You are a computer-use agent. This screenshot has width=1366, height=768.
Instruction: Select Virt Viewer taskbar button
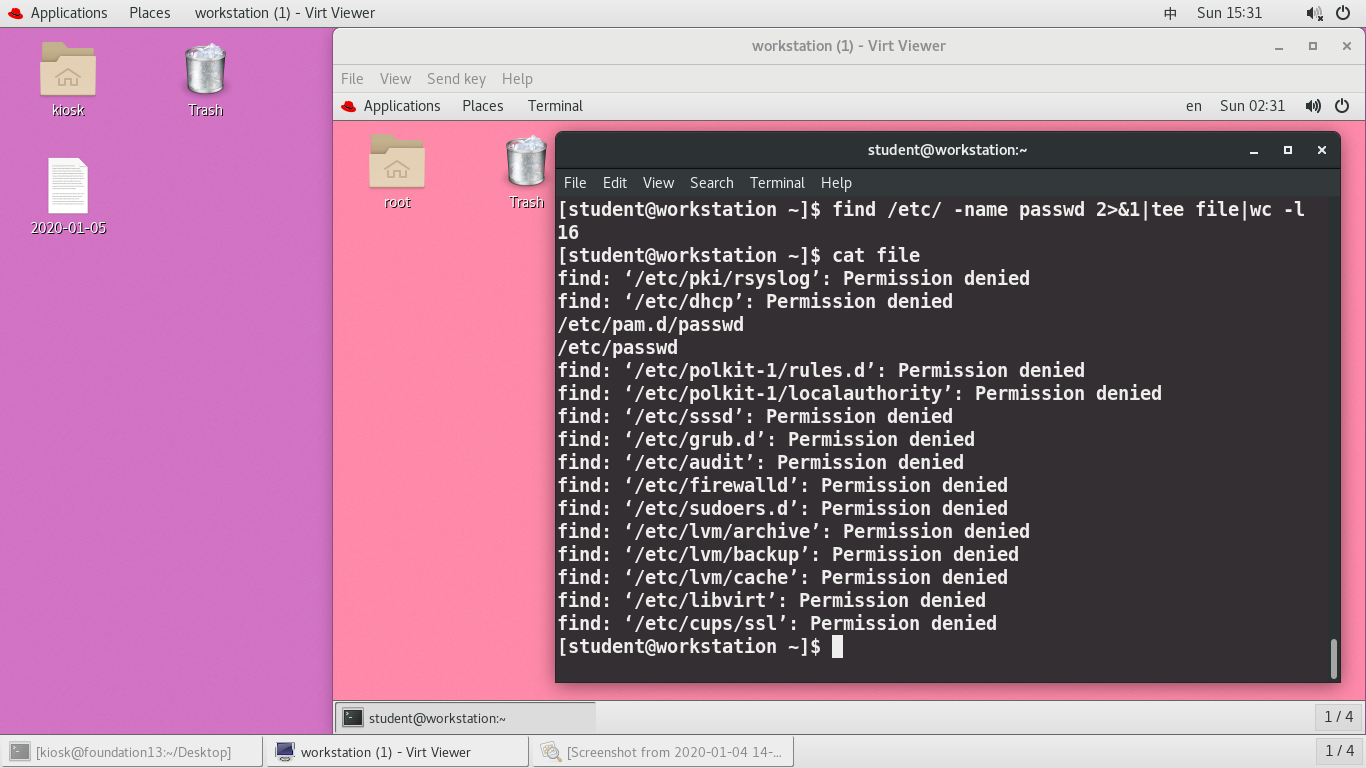click(397, 752)
